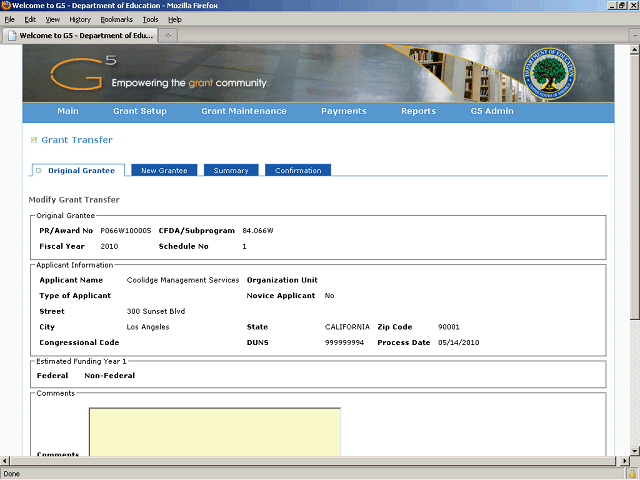Open the tab list dropdown arrow
640x480 pixels.
coord(634,36)
